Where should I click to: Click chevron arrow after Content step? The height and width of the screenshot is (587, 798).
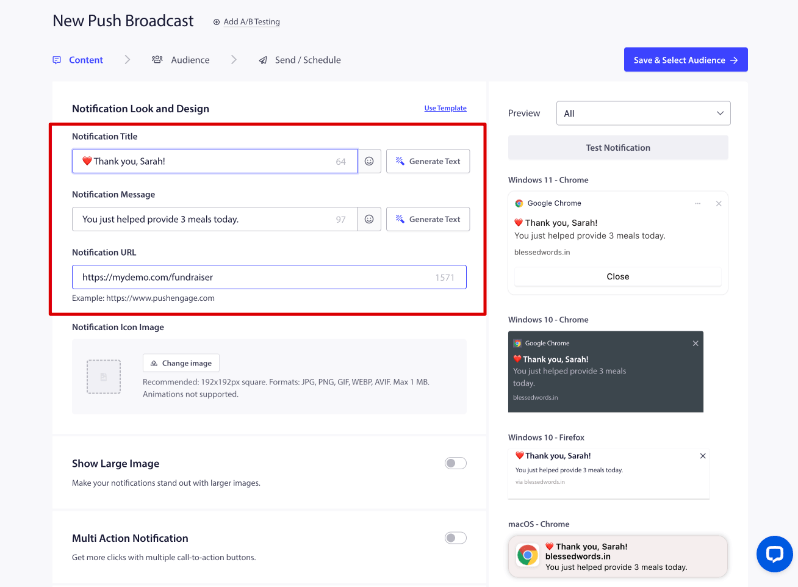[127, 60]
